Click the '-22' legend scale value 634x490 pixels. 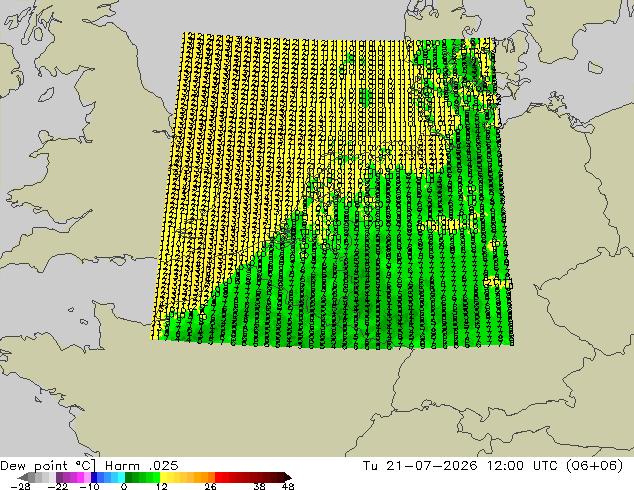[58, 486]
